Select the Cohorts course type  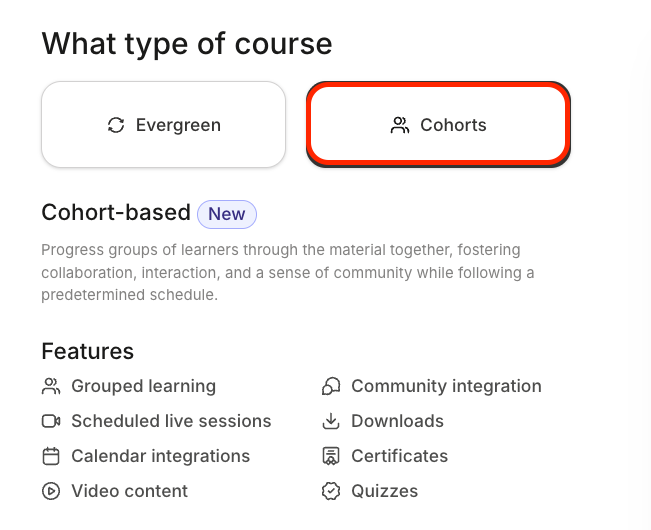tap(438, 125)
